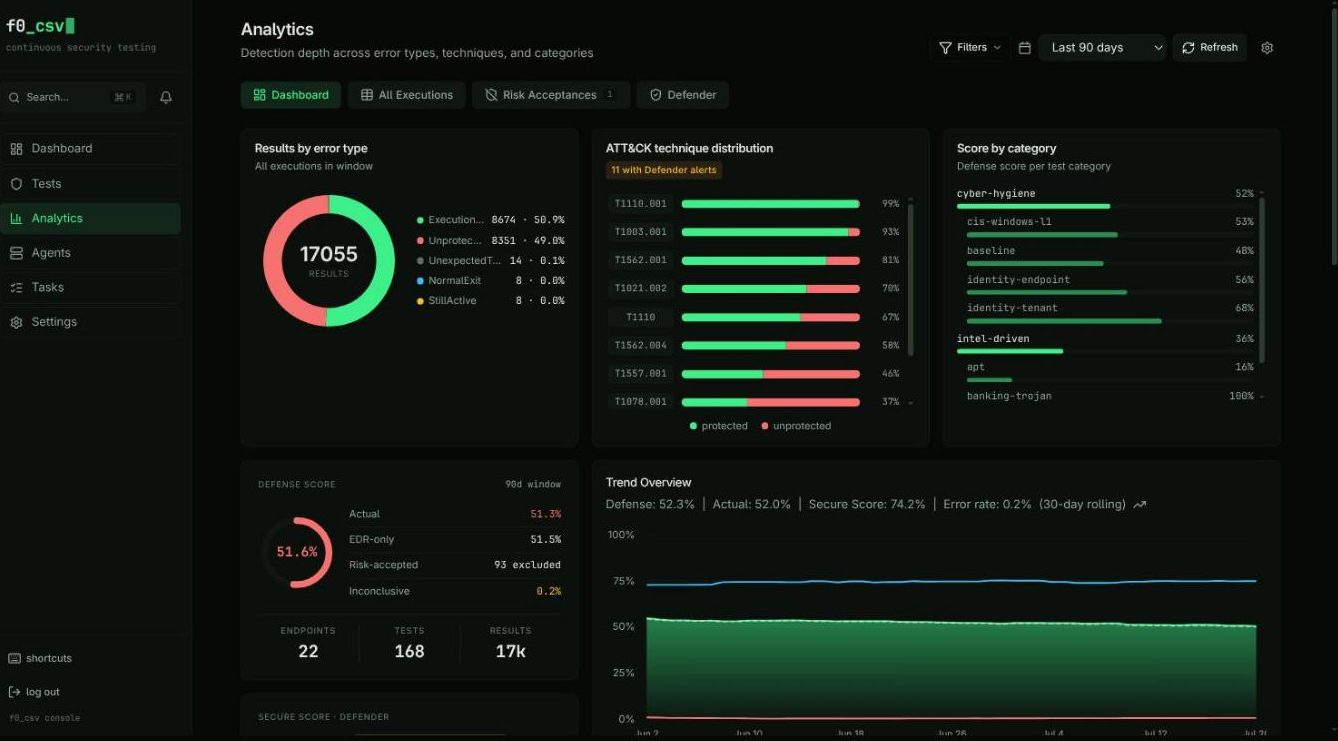Viewport: 1338px width, 741px height.
Task: Click the down arrow of ATT&CK technique list
Action: [910, 402]
